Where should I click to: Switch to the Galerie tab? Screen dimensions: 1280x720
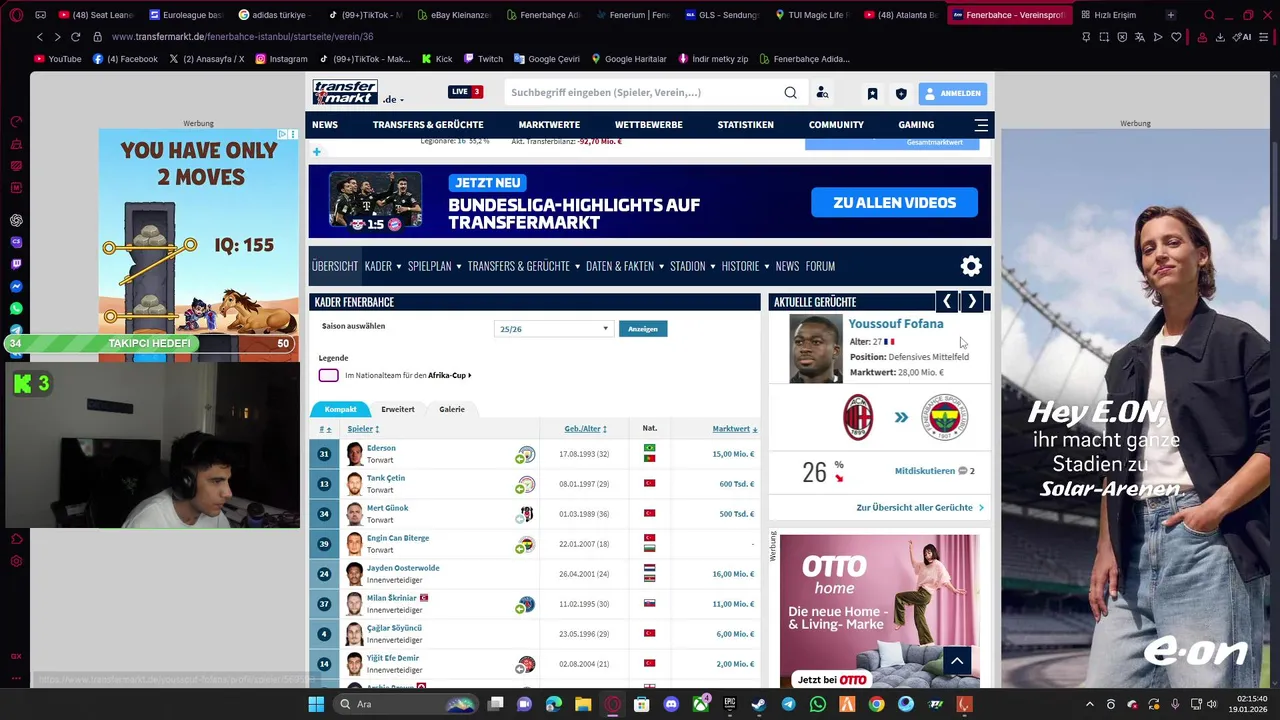coord(452,409)
